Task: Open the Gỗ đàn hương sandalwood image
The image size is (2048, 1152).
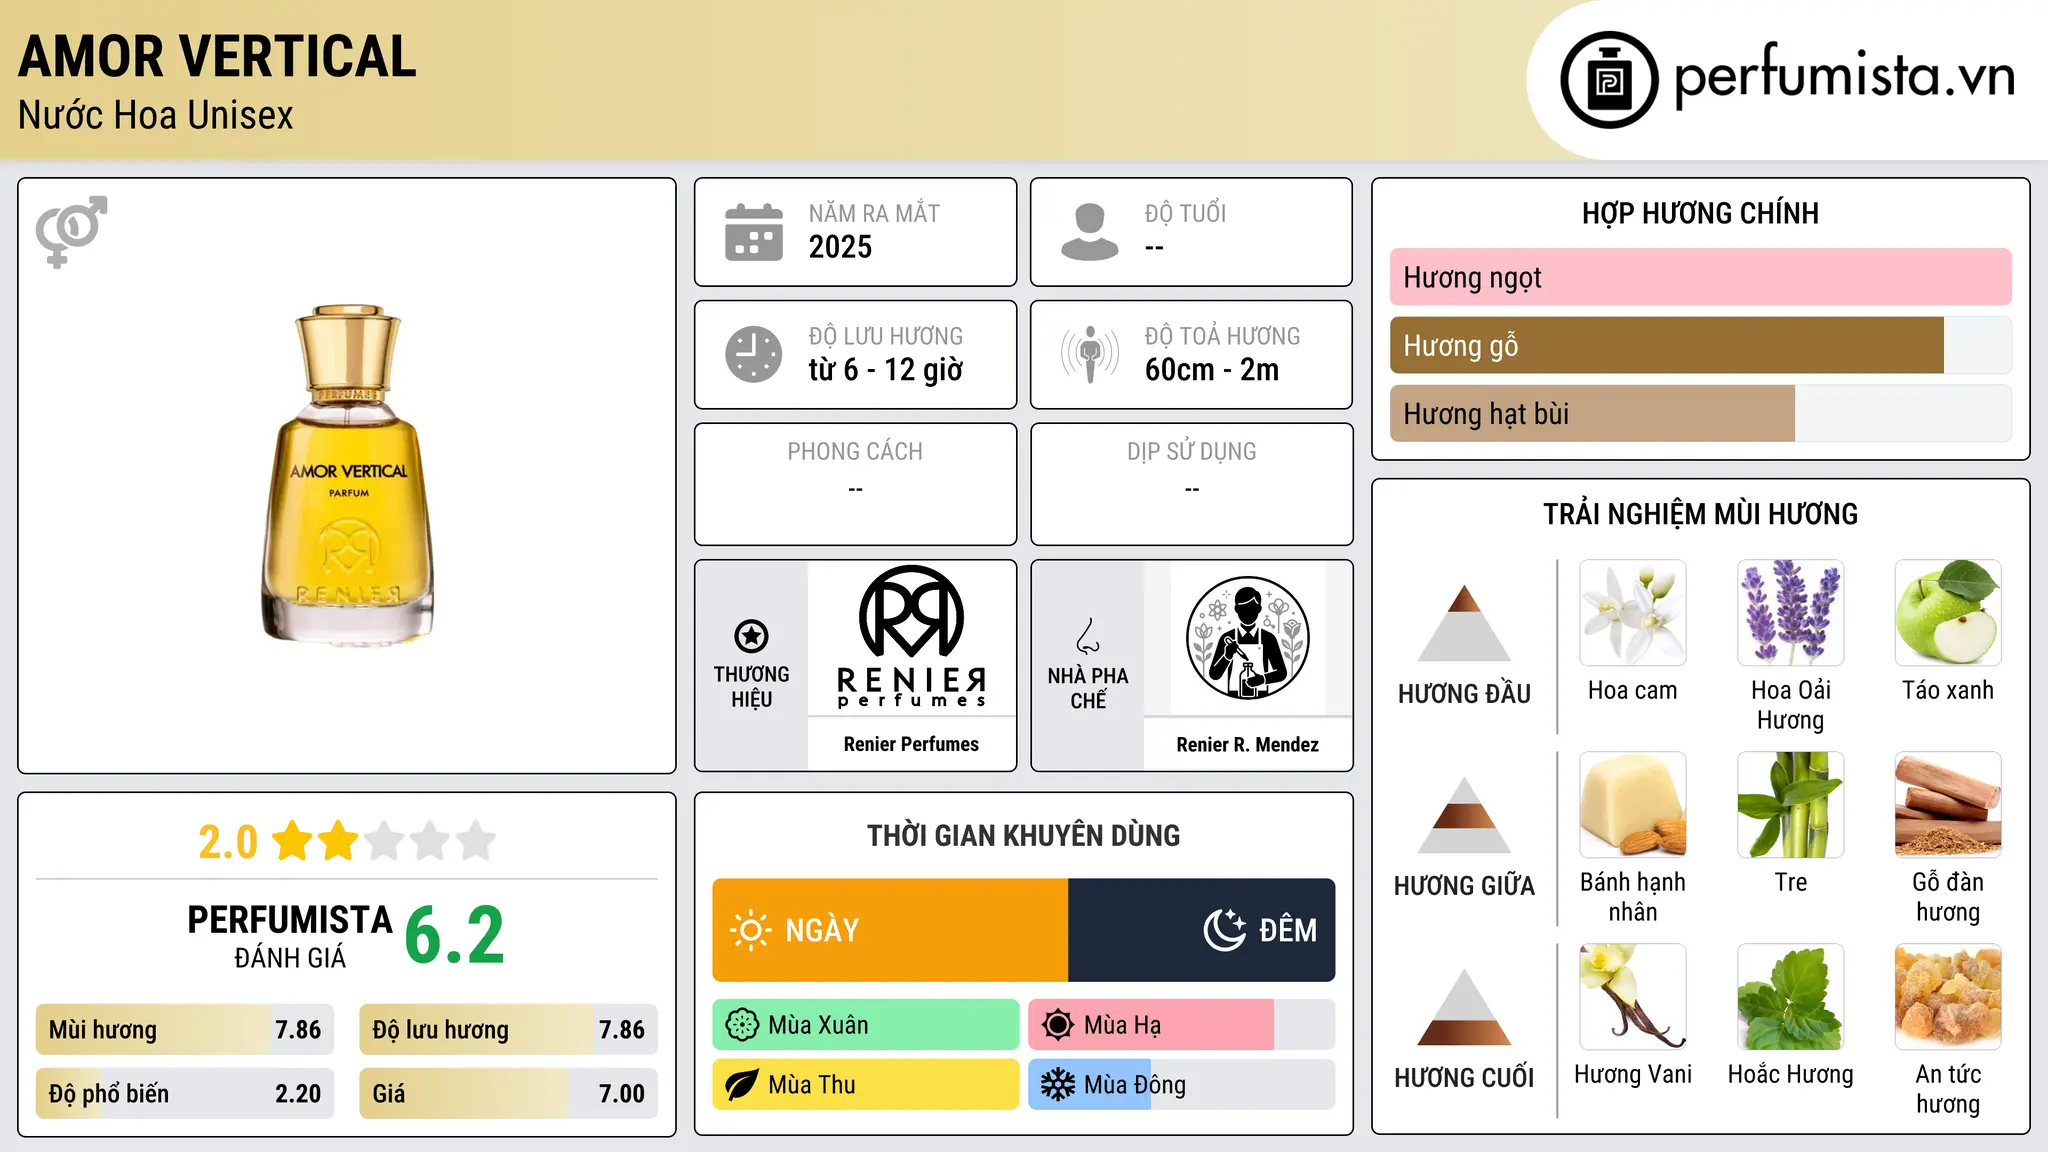Action: point(1948,805)
